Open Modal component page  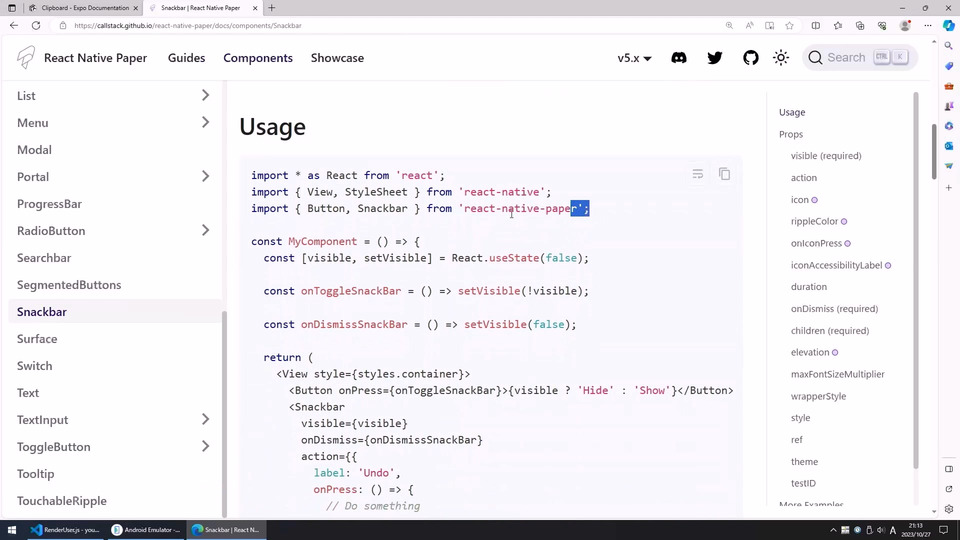pos(34,149)
